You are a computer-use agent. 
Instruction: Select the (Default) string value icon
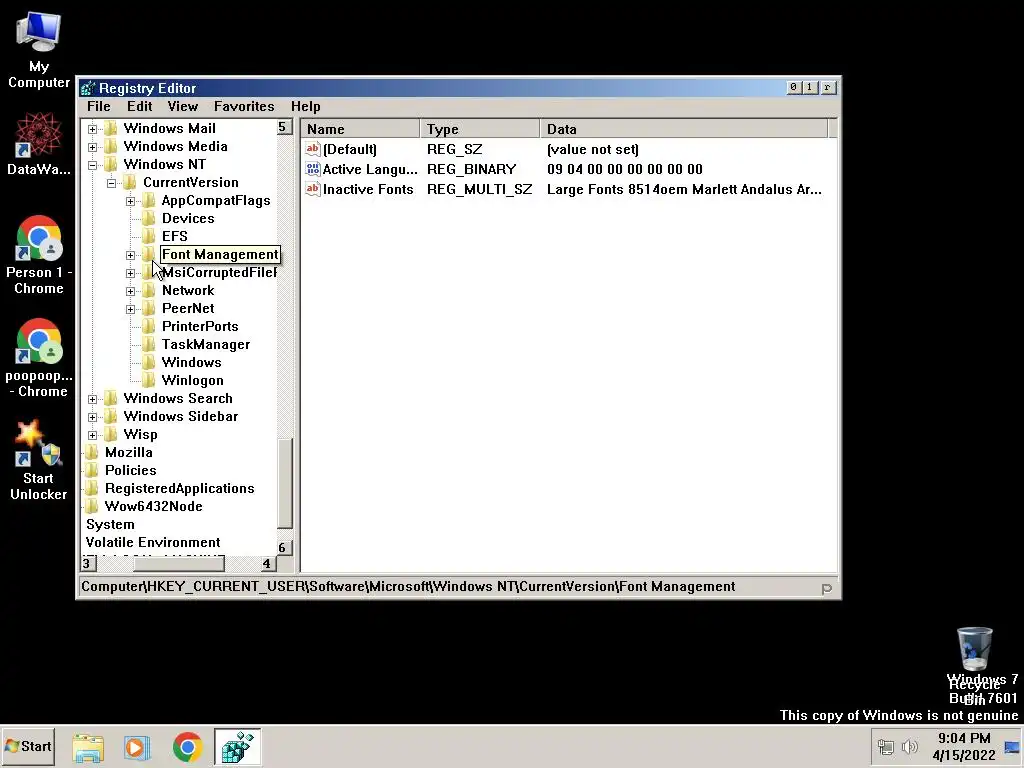(x=313, y=150)
